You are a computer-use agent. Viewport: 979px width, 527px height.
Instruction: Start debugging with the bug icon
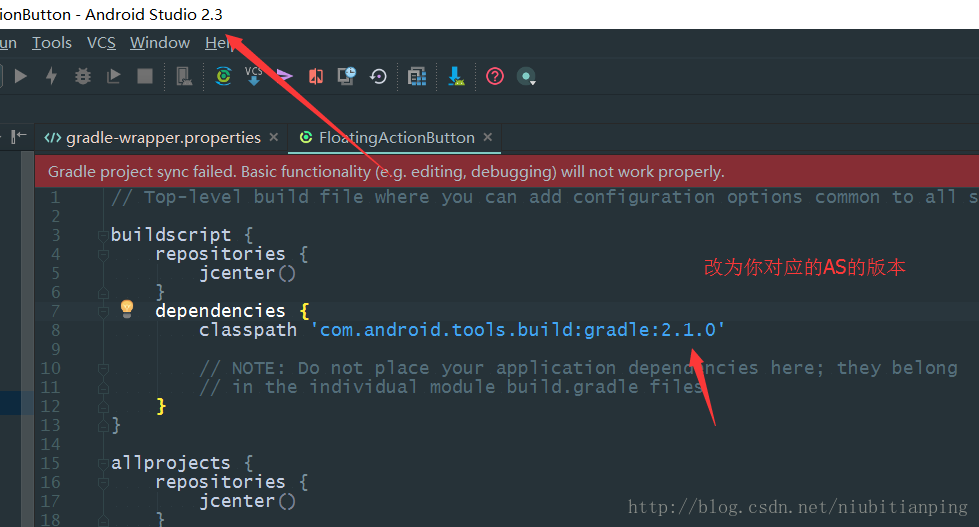pos(82,76)
